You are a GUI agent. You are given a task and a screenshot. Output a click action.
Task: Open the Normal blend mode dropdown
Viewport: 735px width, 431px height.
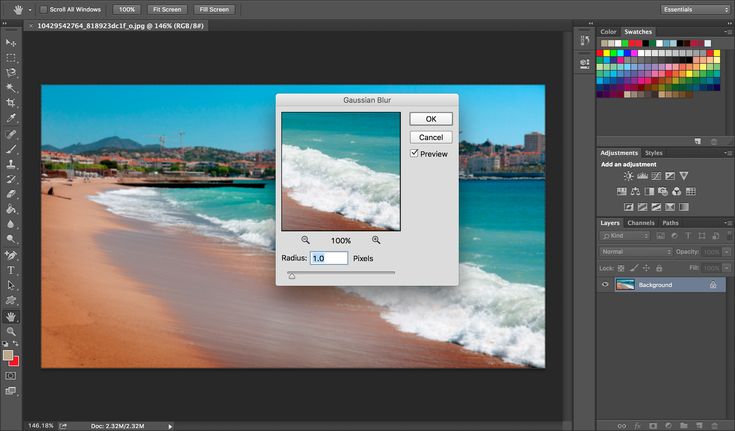pyautogui.click(x=636, y=252)
